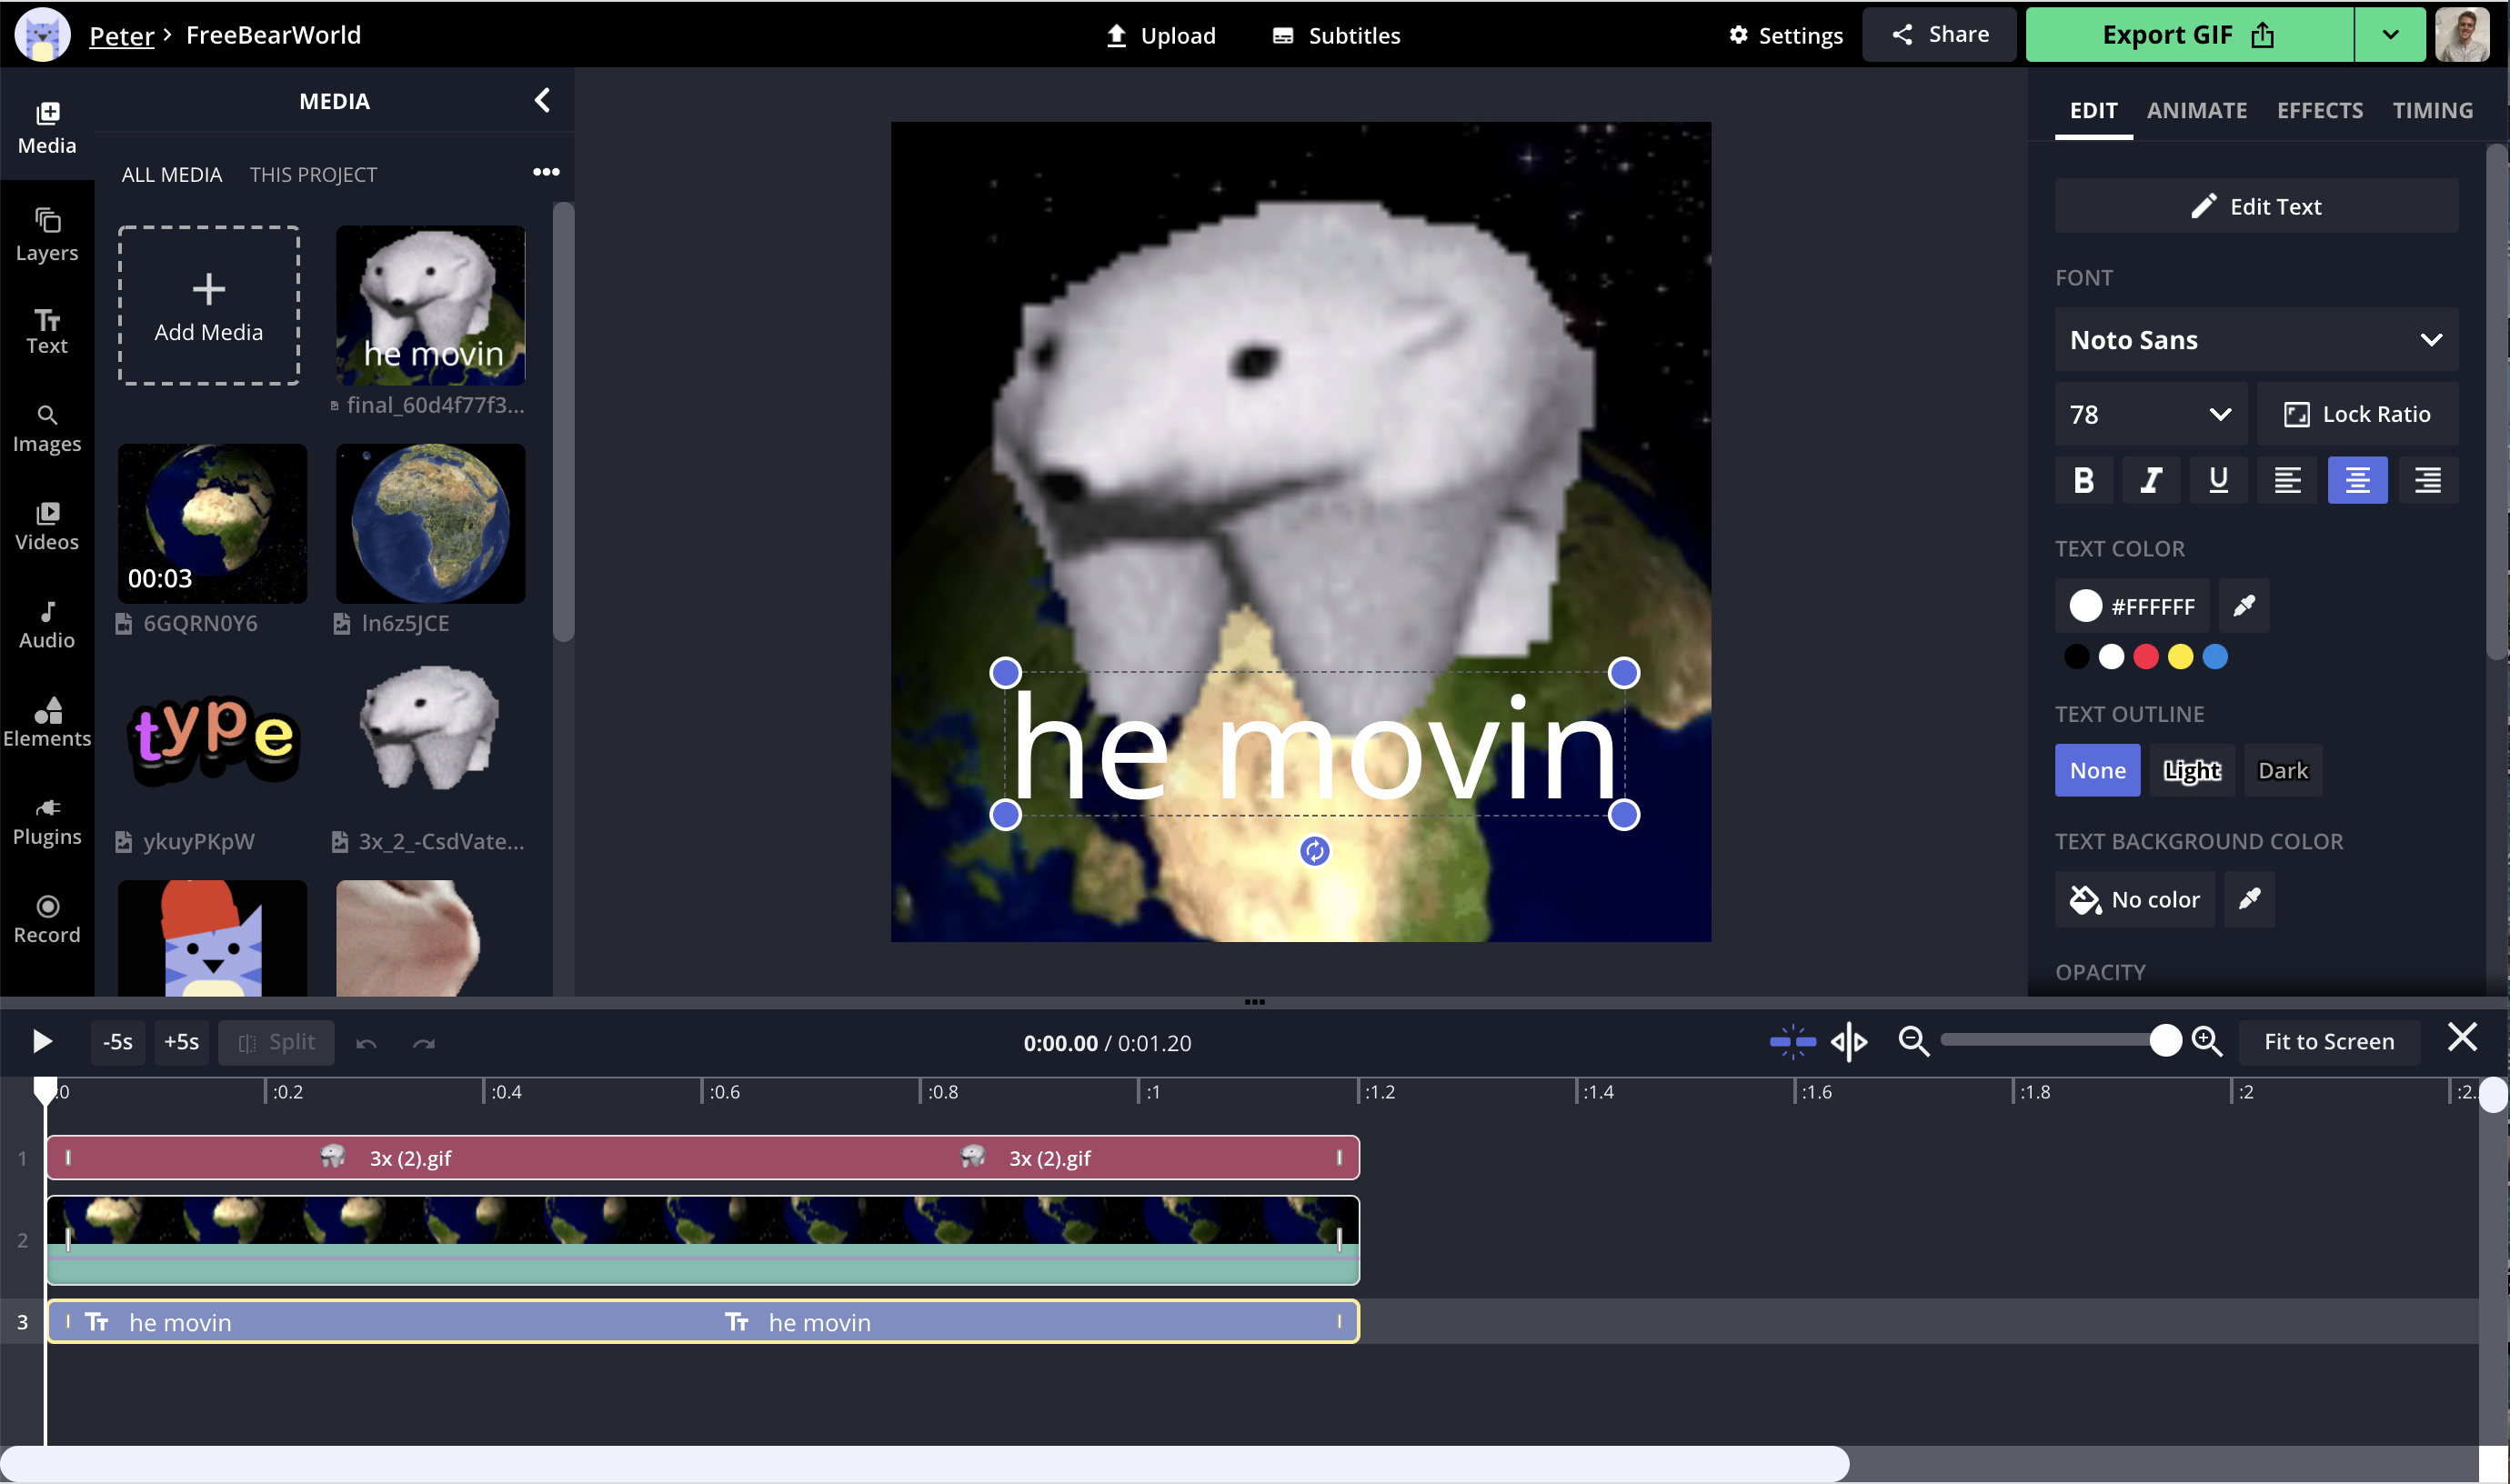Screen dimensions: 2510x1484
Task: Select the red text color swatch
Action: pos(2145,656)
